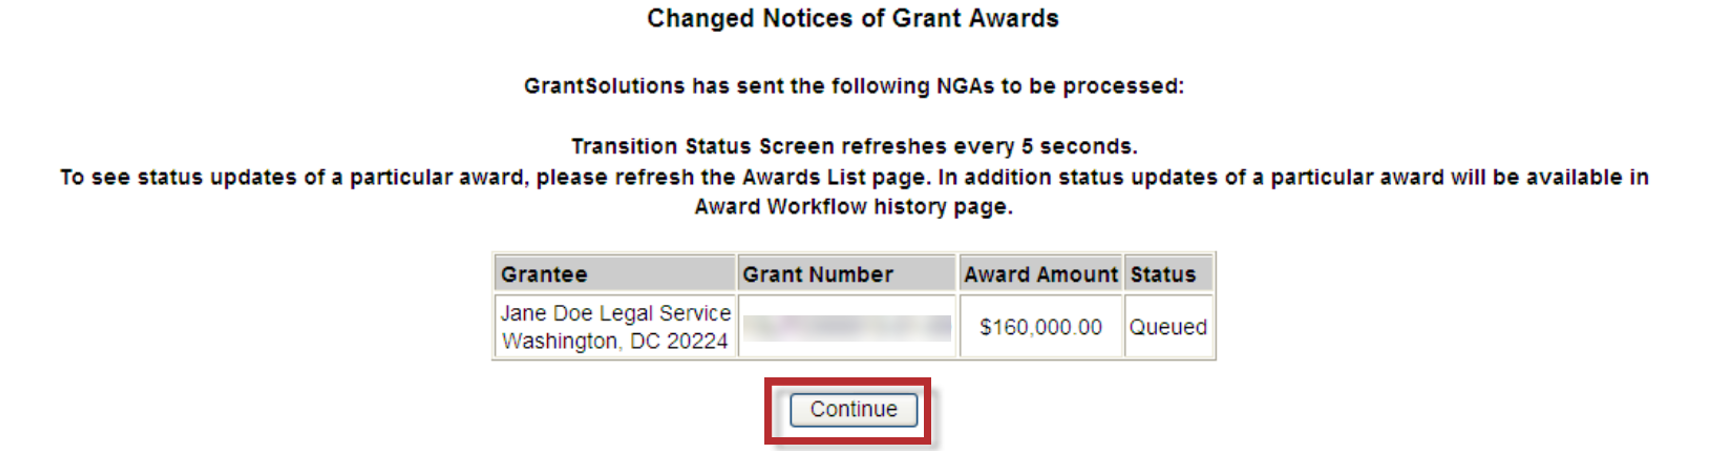Viewport: 1709px width, 451px height.
Task: Select the blurred grant number cell
Action: 847,327
